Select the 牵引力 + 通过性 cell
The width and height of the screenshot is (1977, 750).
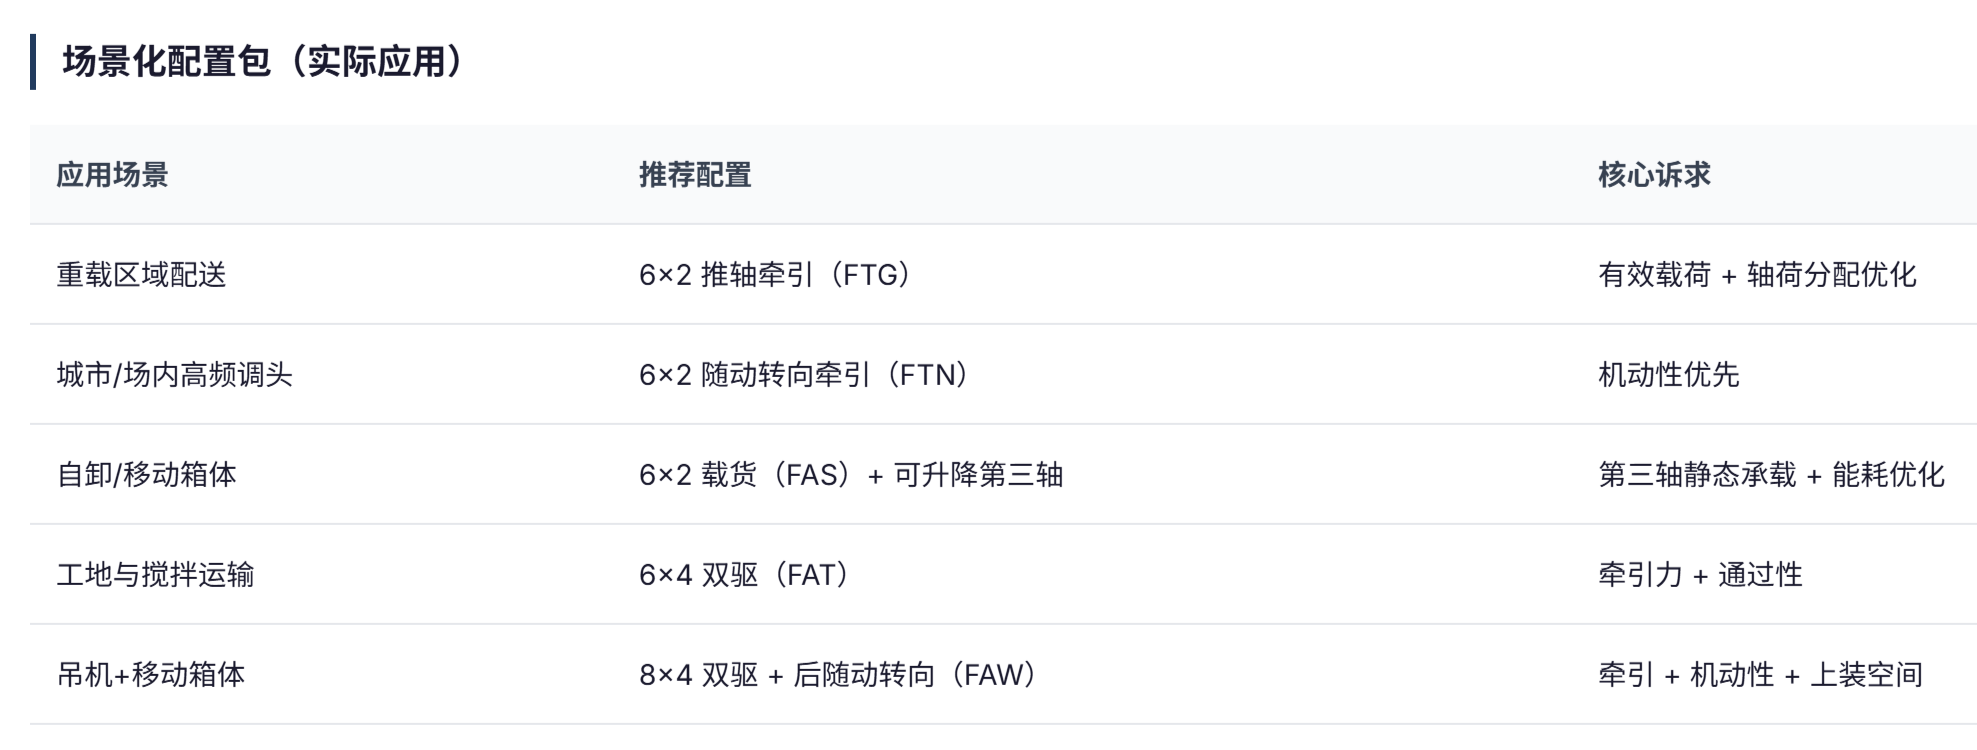click(1700, 575)
